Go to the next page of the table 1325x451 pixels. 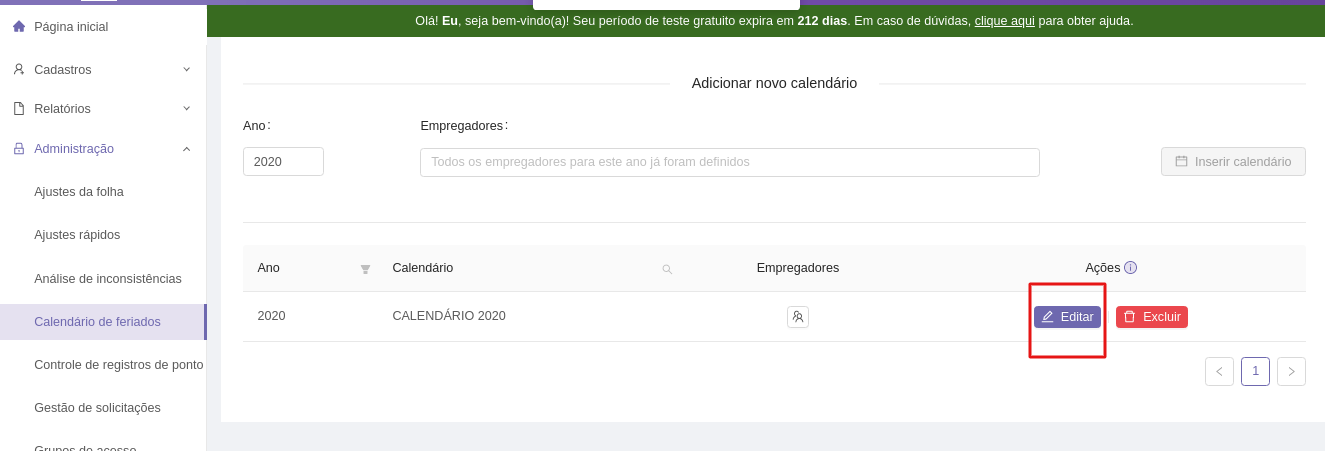pos(1291,372)
